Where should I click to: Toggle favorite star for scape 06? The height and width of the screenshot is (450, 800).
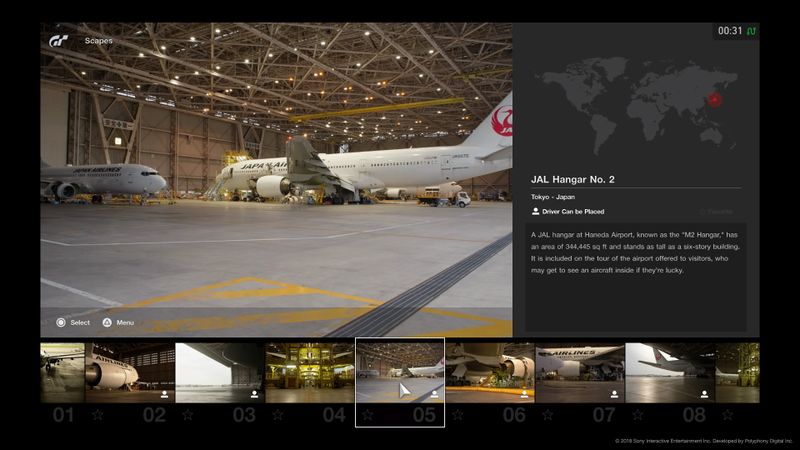coord(547,414)
